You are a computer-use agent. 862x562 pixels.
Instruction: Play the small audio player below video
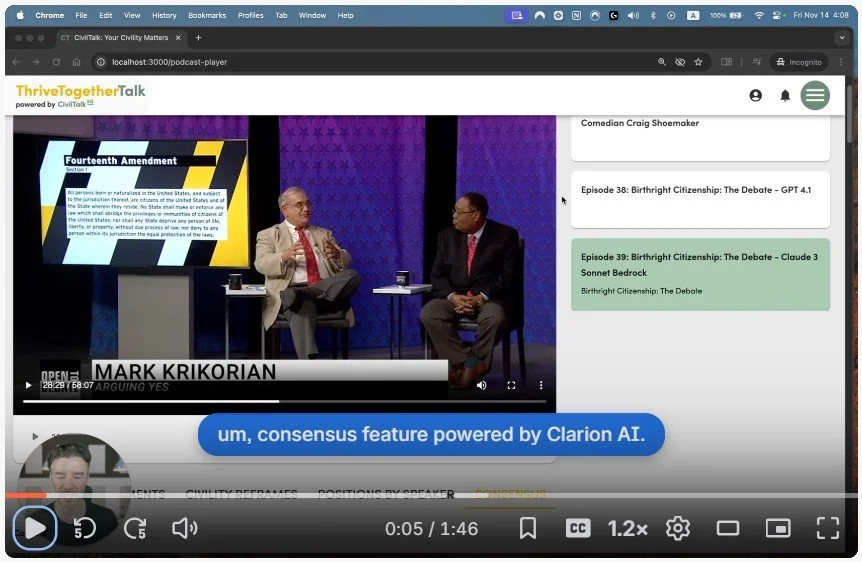point(35,436)
